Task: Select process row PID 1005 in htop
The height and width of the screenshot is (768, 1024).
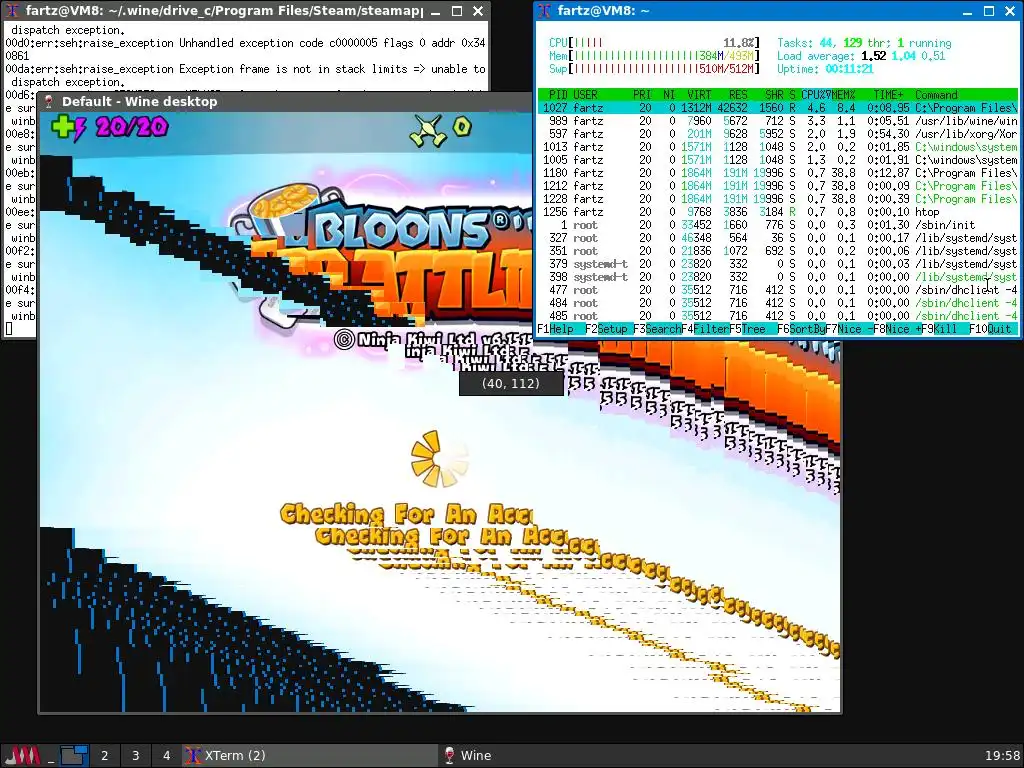Action: 778,160
